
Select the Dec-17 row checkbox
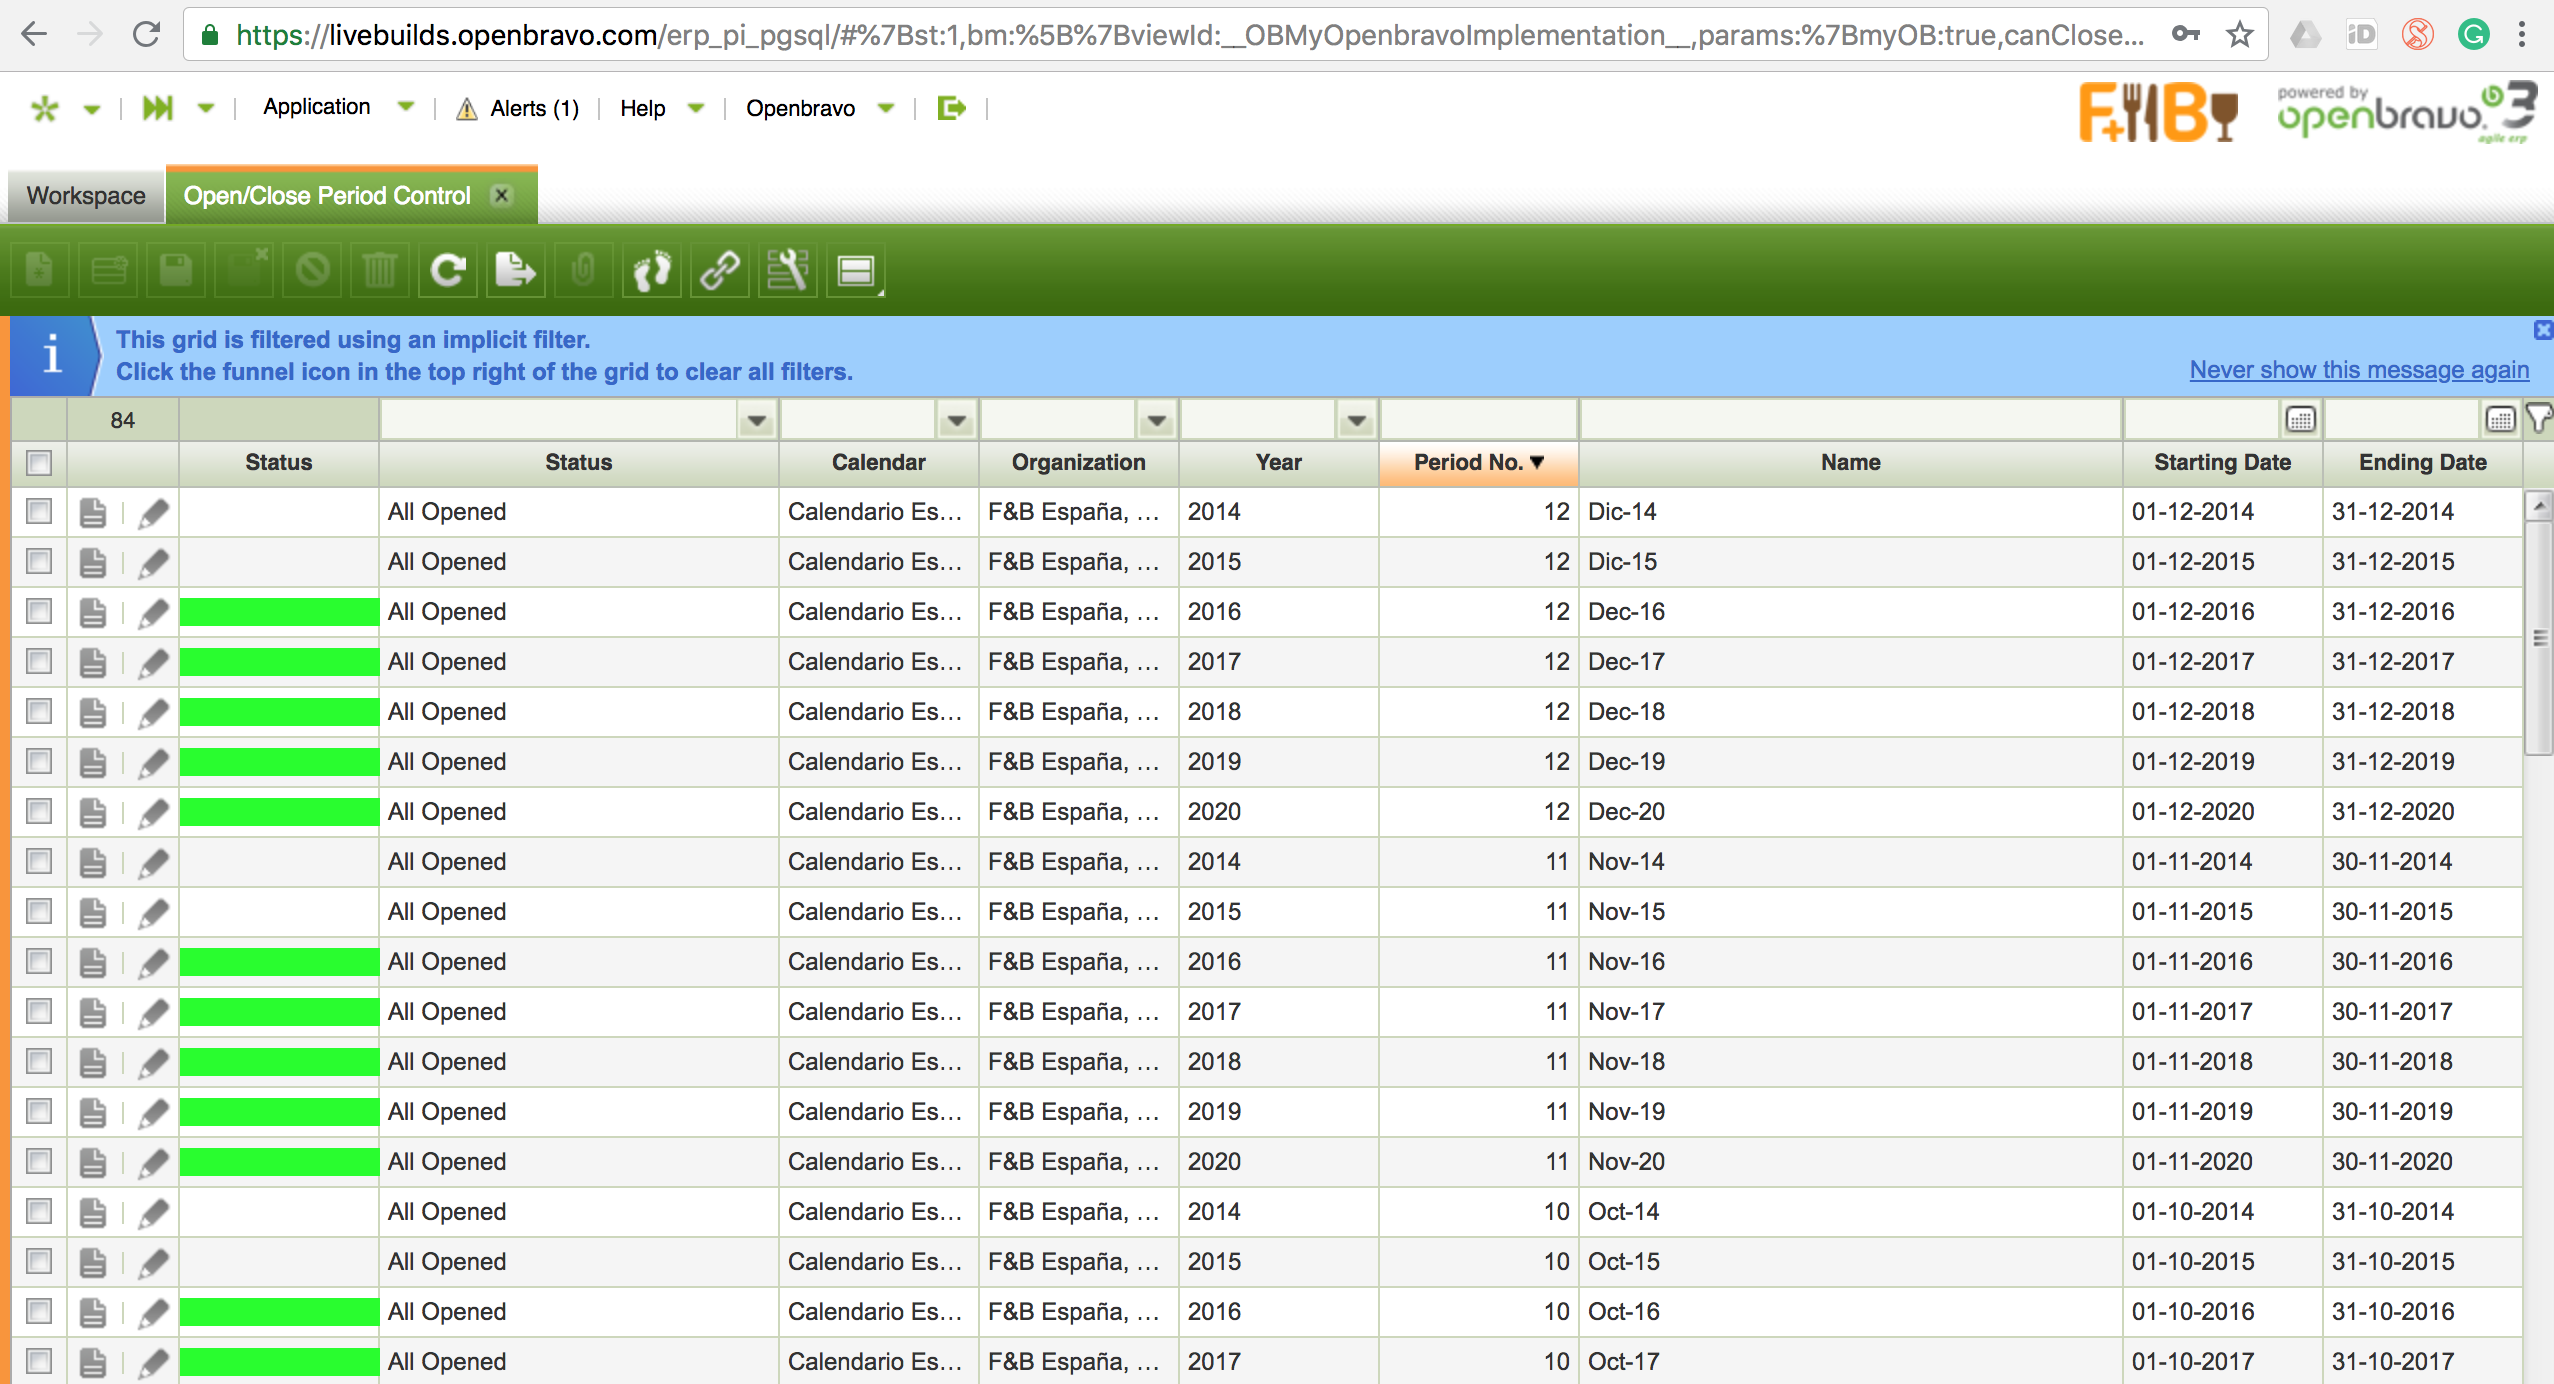pyautogui.click(x=39, y=662)
